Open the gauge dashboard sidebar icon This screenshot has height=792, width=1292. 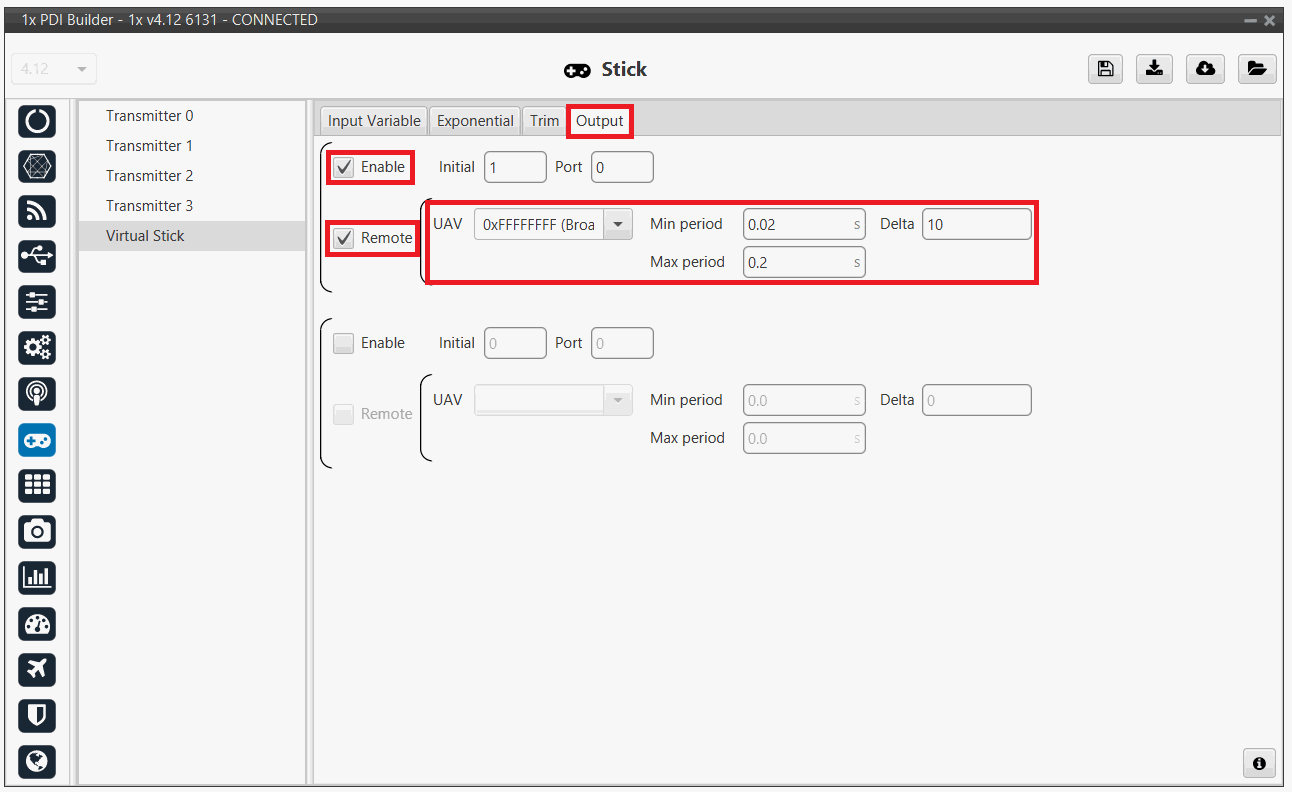37,624
